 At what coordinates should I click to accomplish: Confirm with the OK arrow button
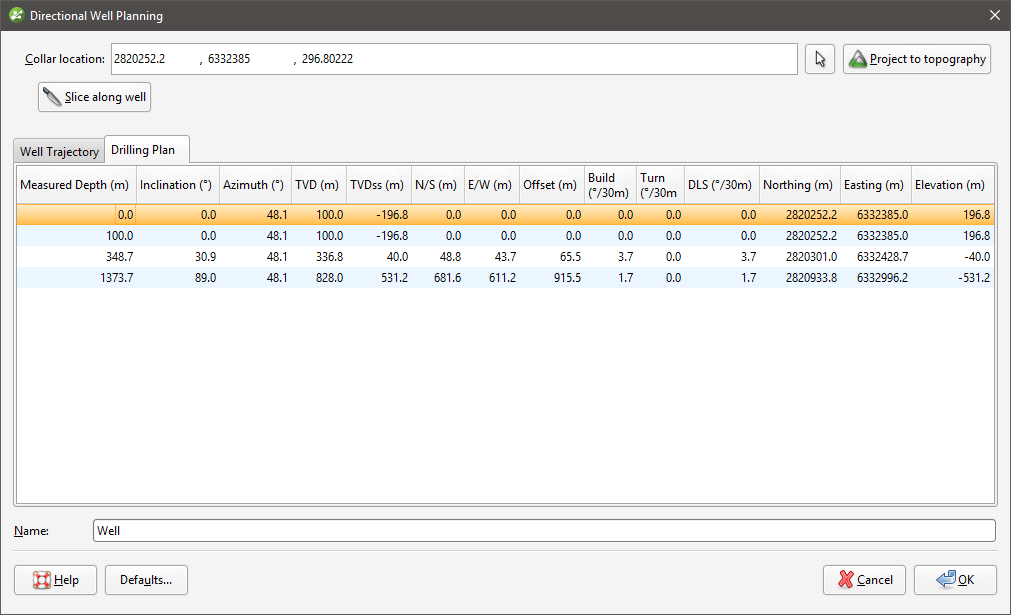954,580
